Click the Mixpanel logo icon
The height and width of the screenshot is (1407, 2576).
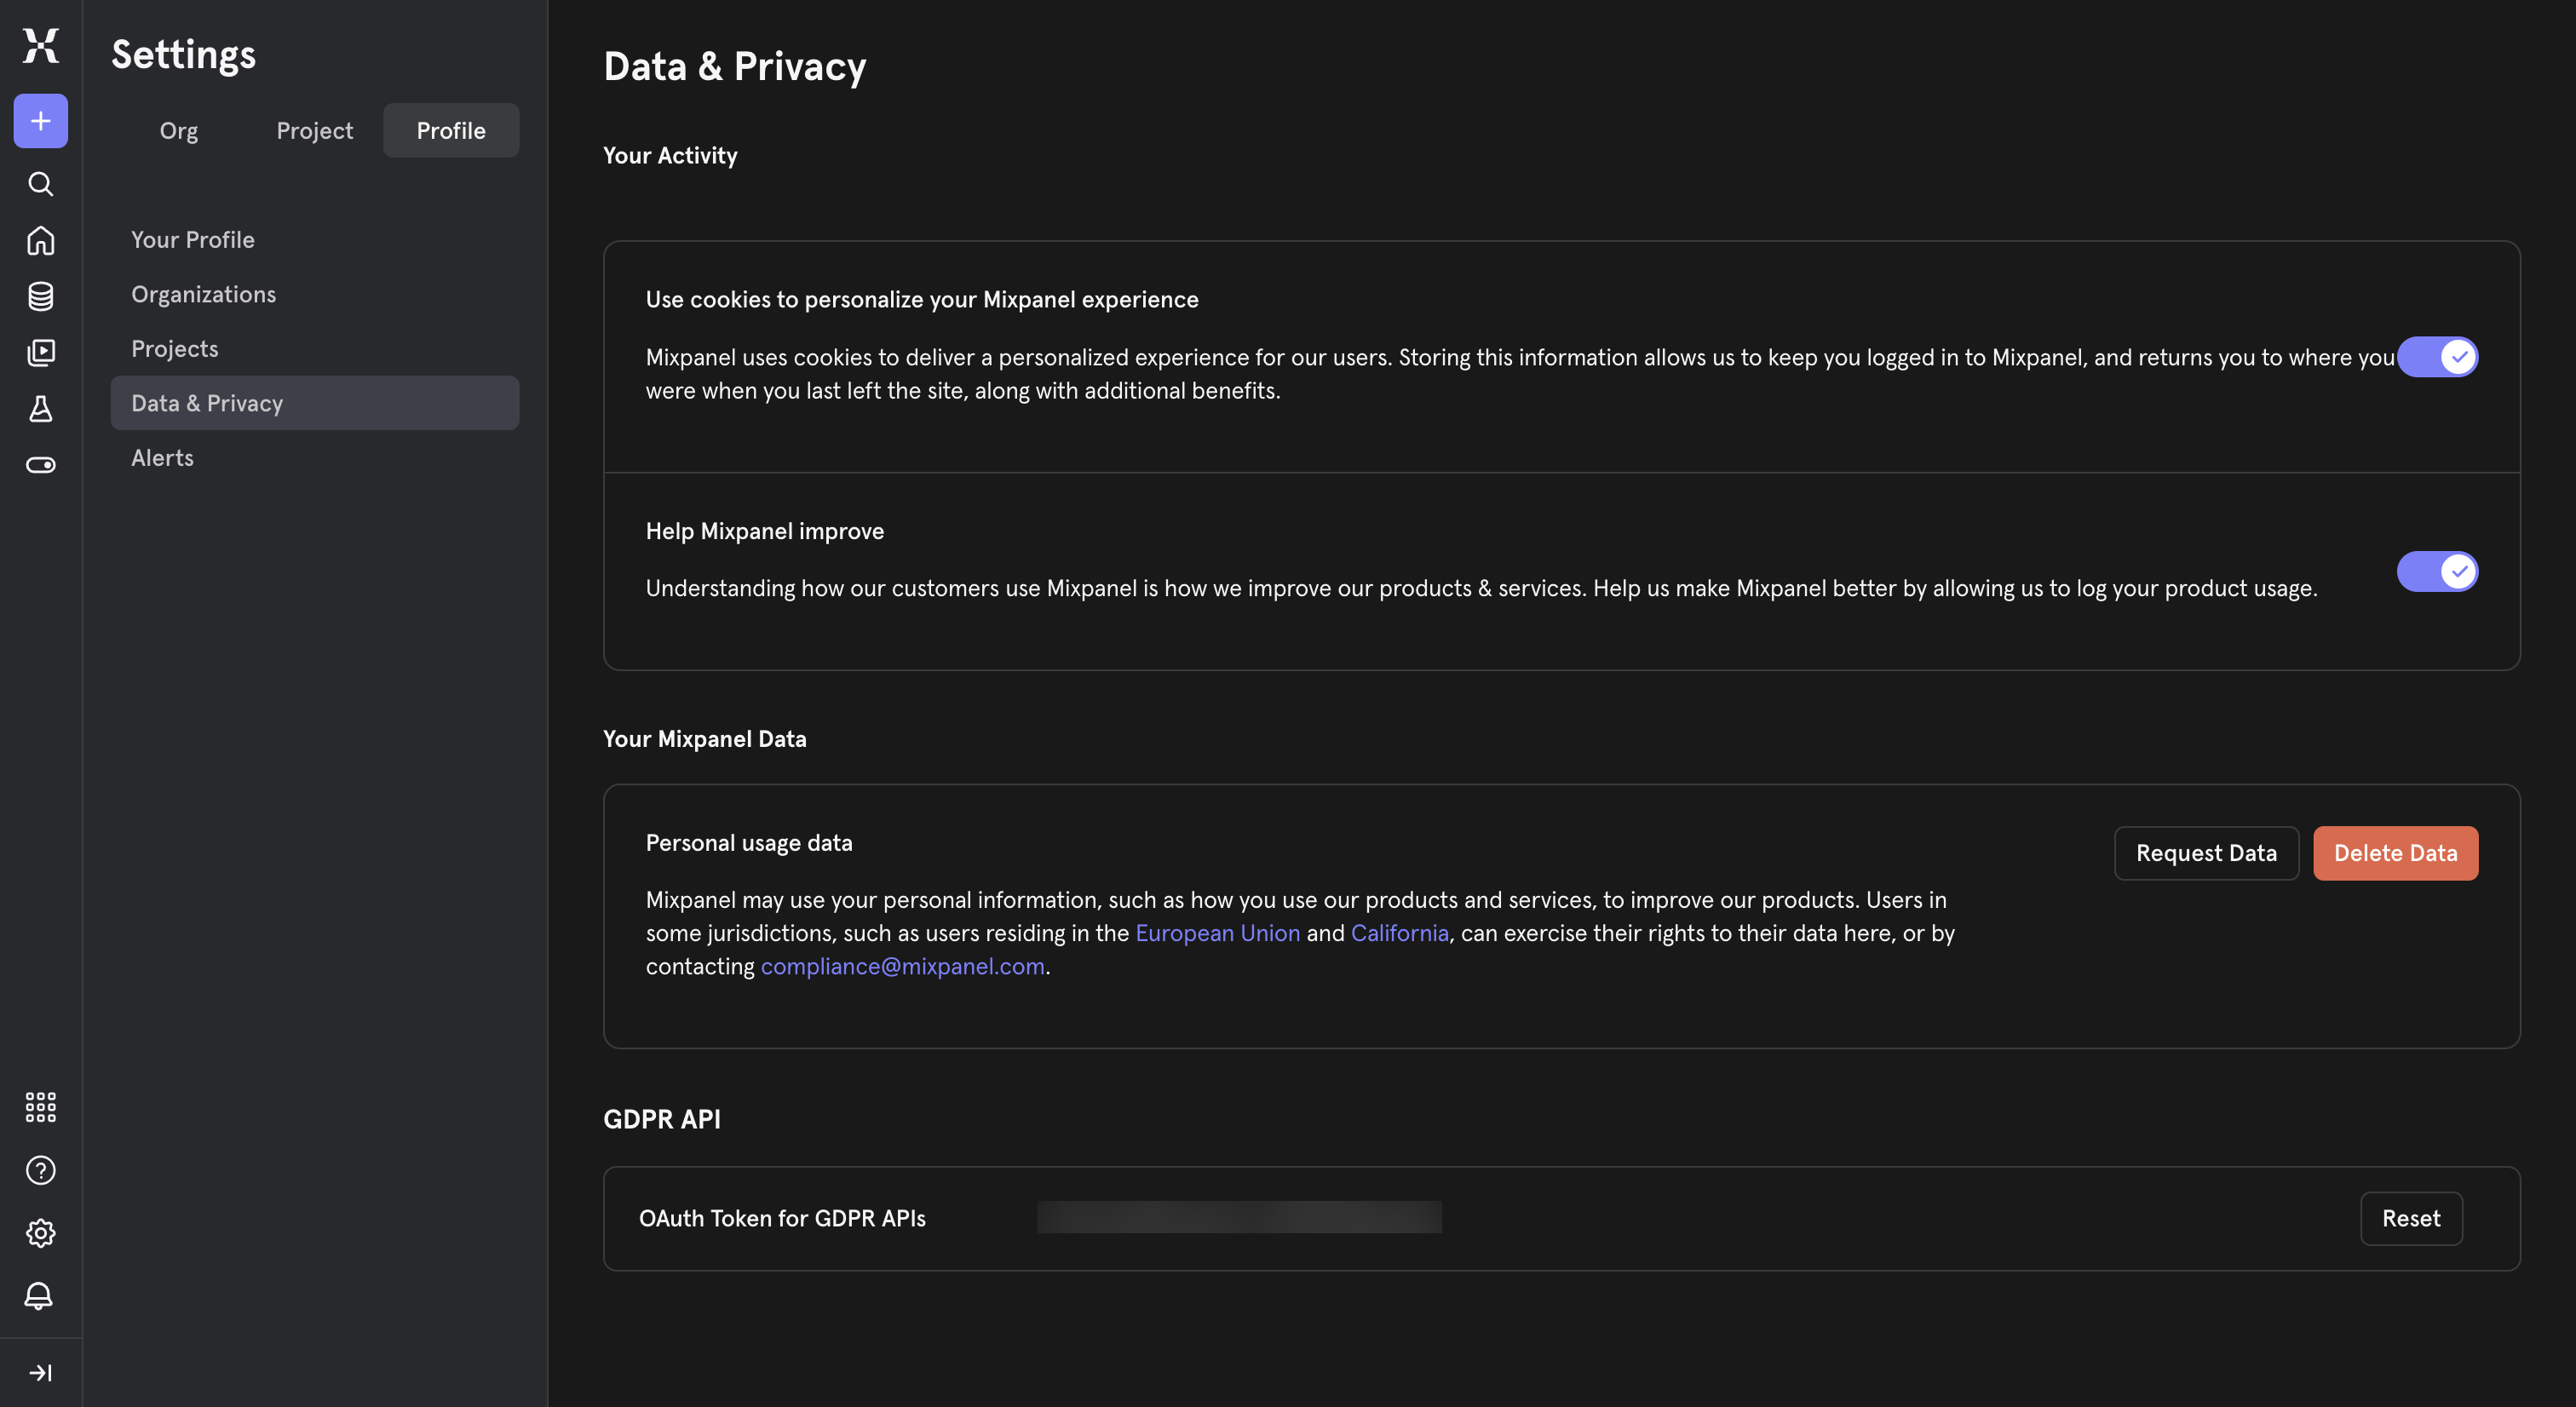[x=41, y=46]
